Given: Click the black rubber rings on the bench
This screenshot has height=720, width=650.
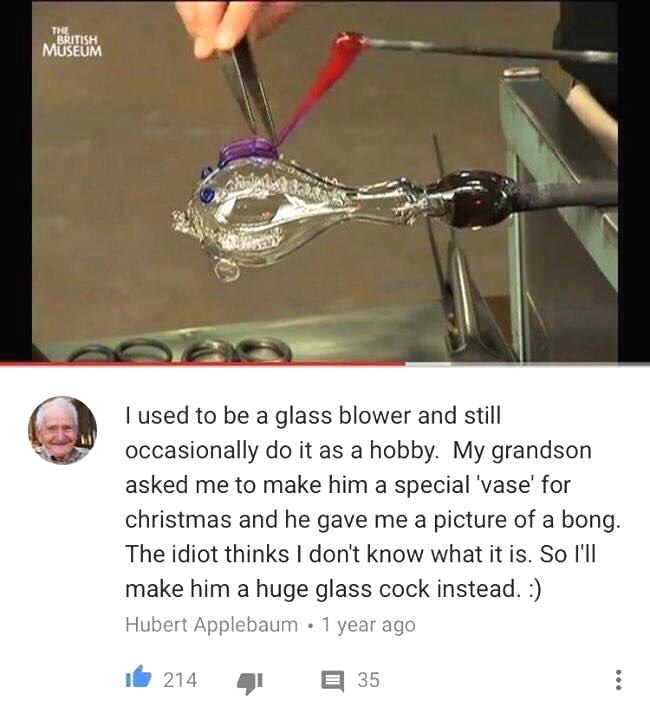Looking at the screenshot, I should (x=183, y=351).
